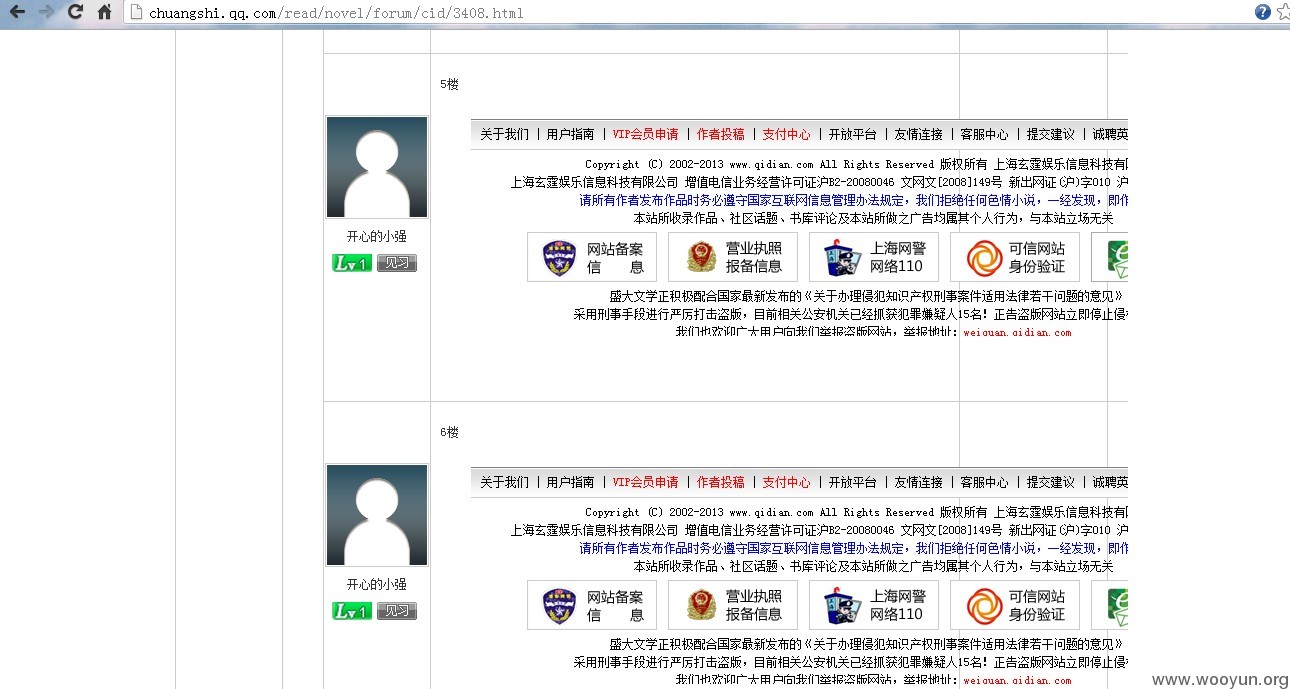Click the browser forward arrow
1290x689 pixels.
point(46,12)
